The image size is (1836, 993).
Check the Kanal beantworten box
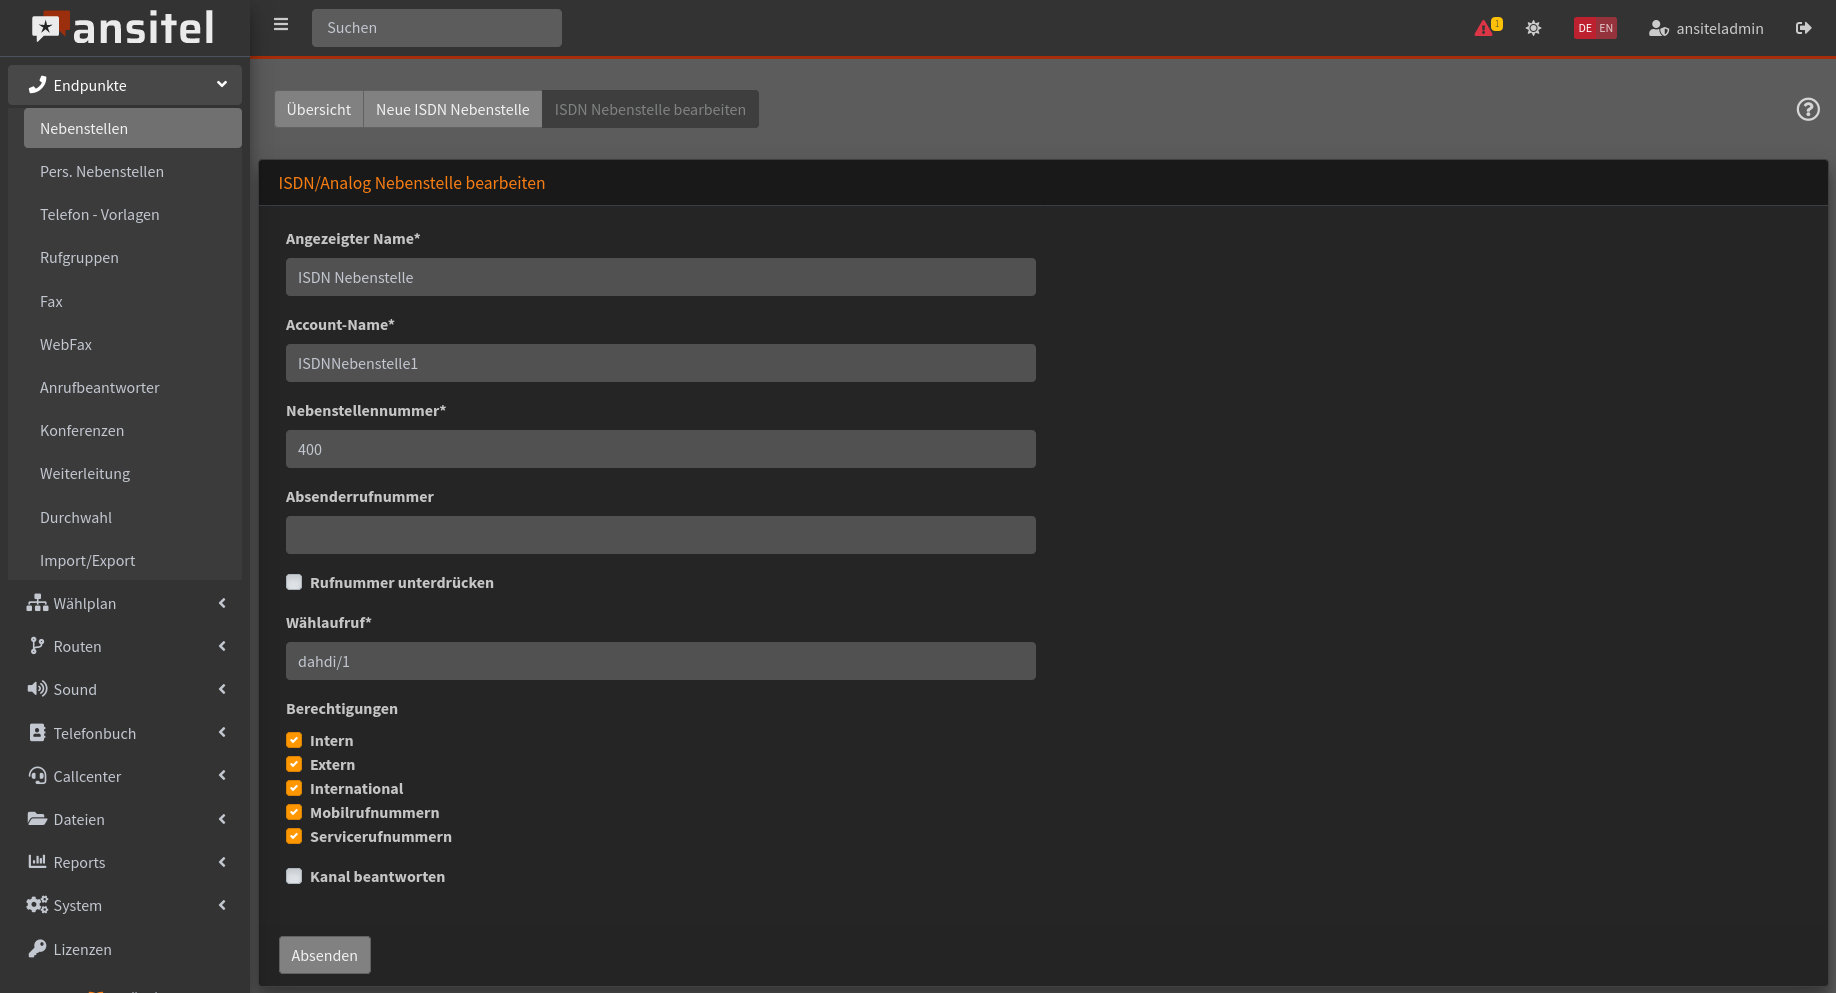(294, 876)
